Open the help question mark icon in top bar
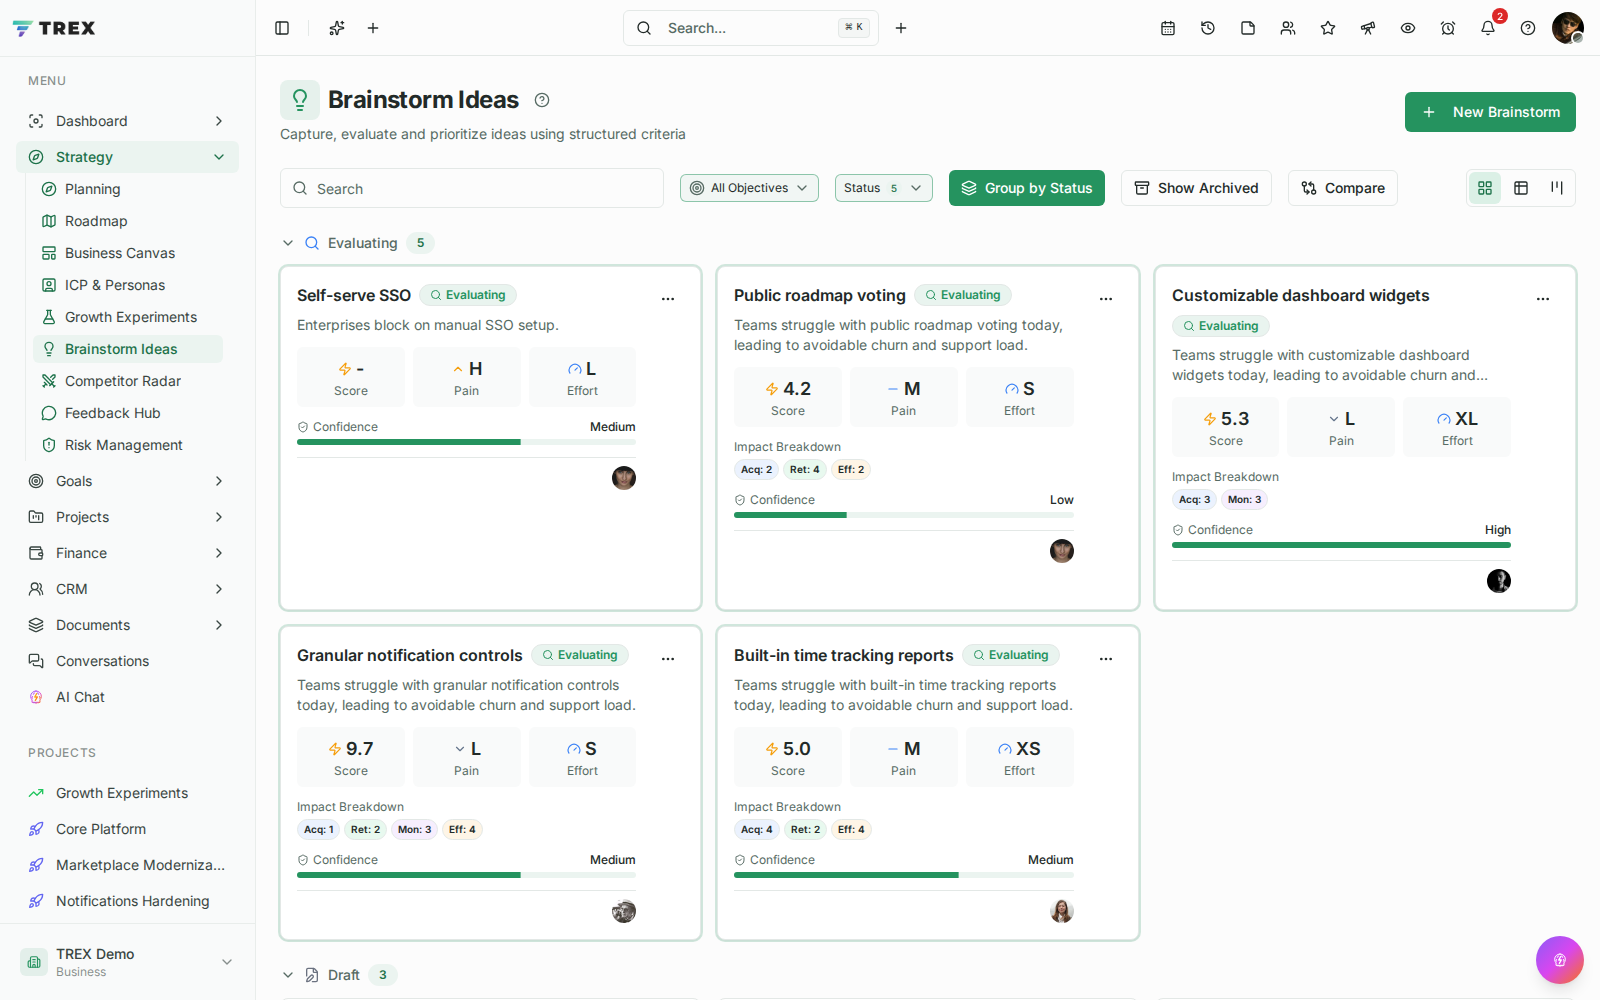 point(1528,28)
